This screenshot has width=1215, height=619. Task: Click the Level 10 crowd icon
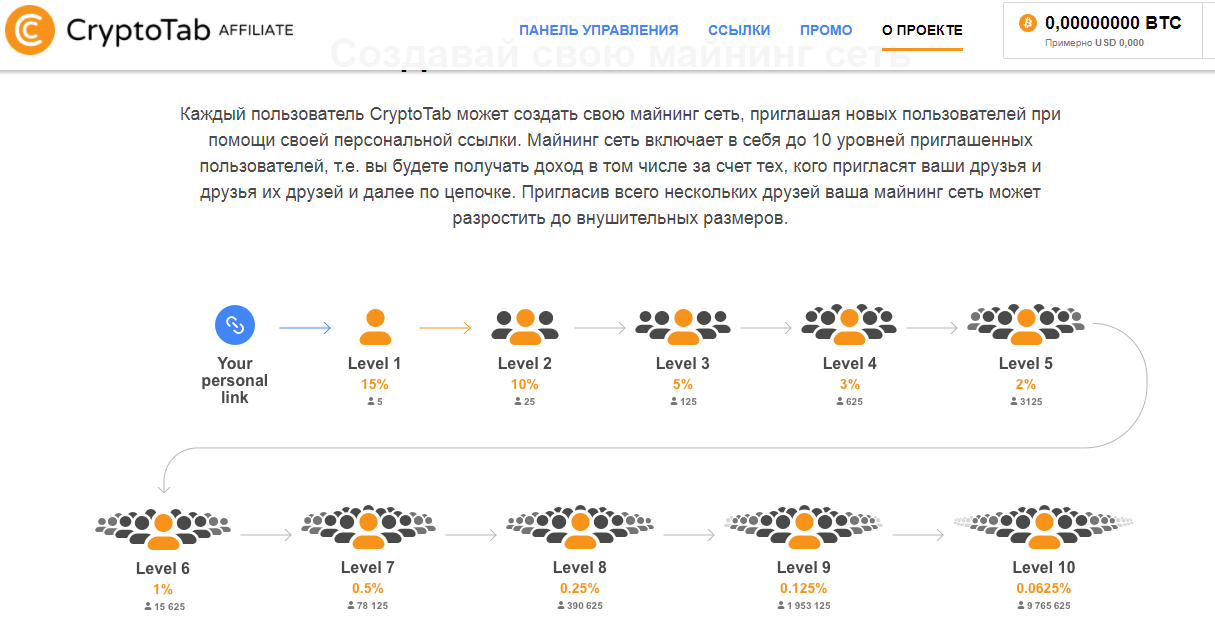[1046, 528]
